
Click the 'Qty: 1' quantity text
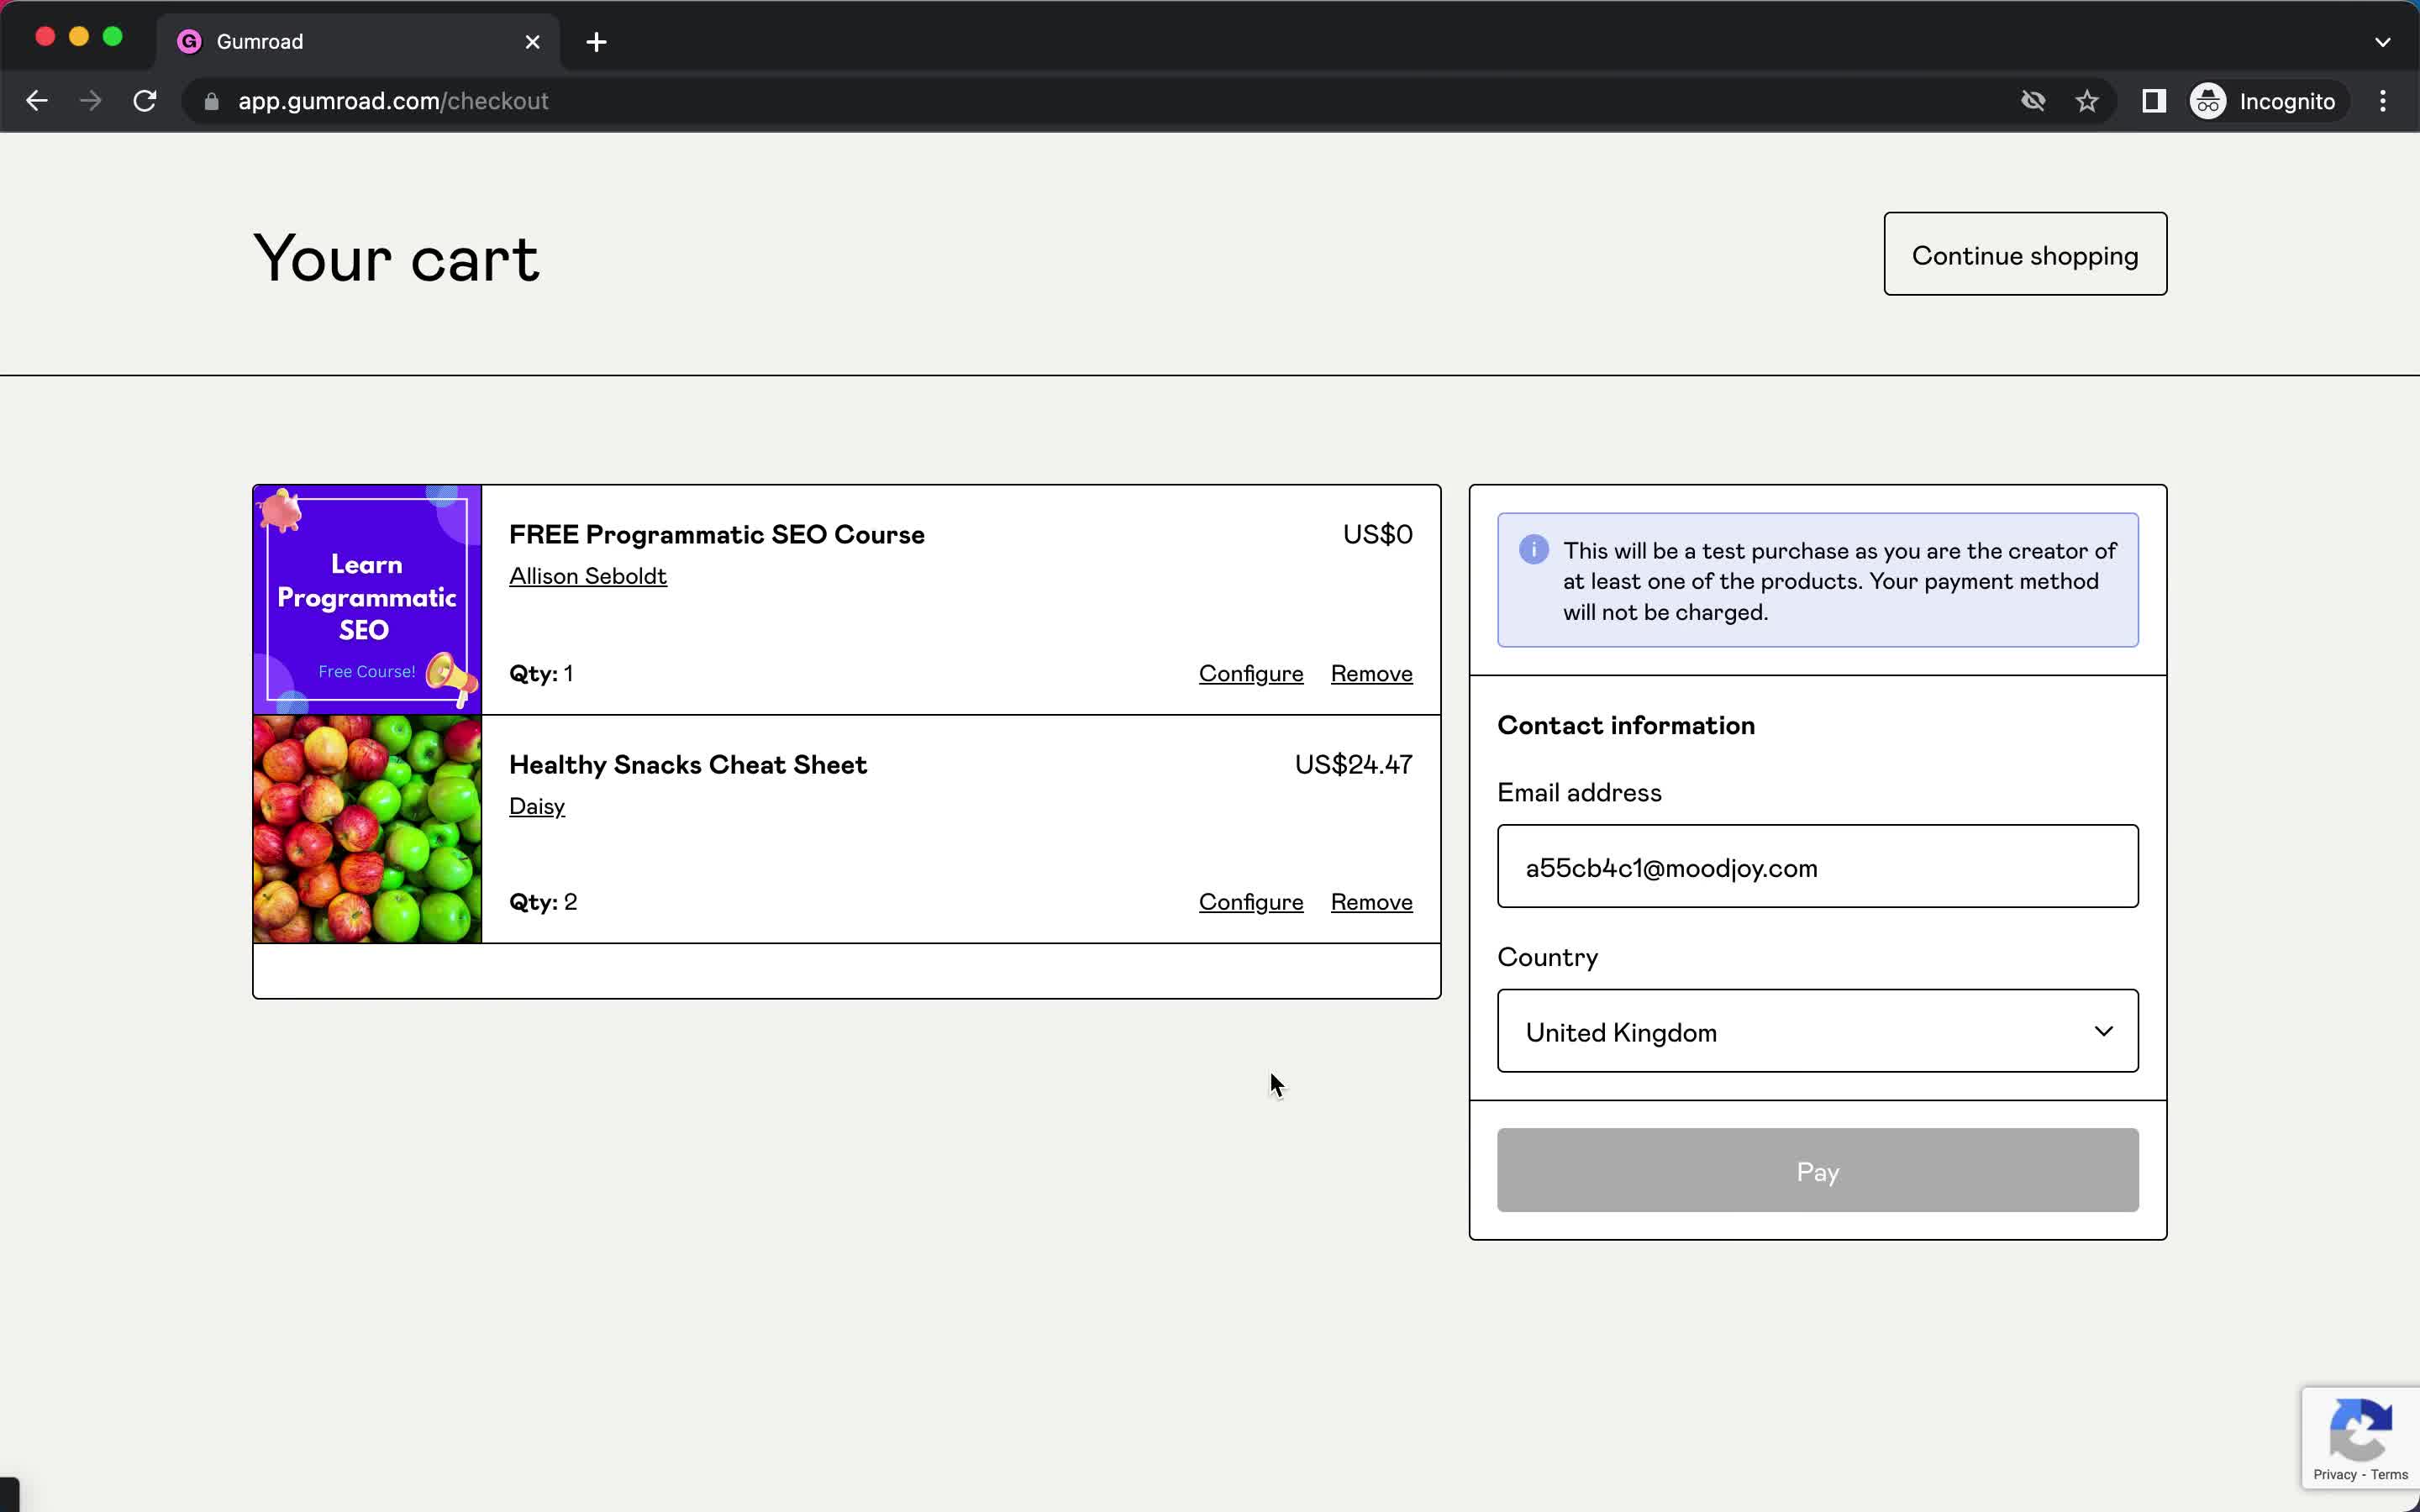tap(541, 674)
